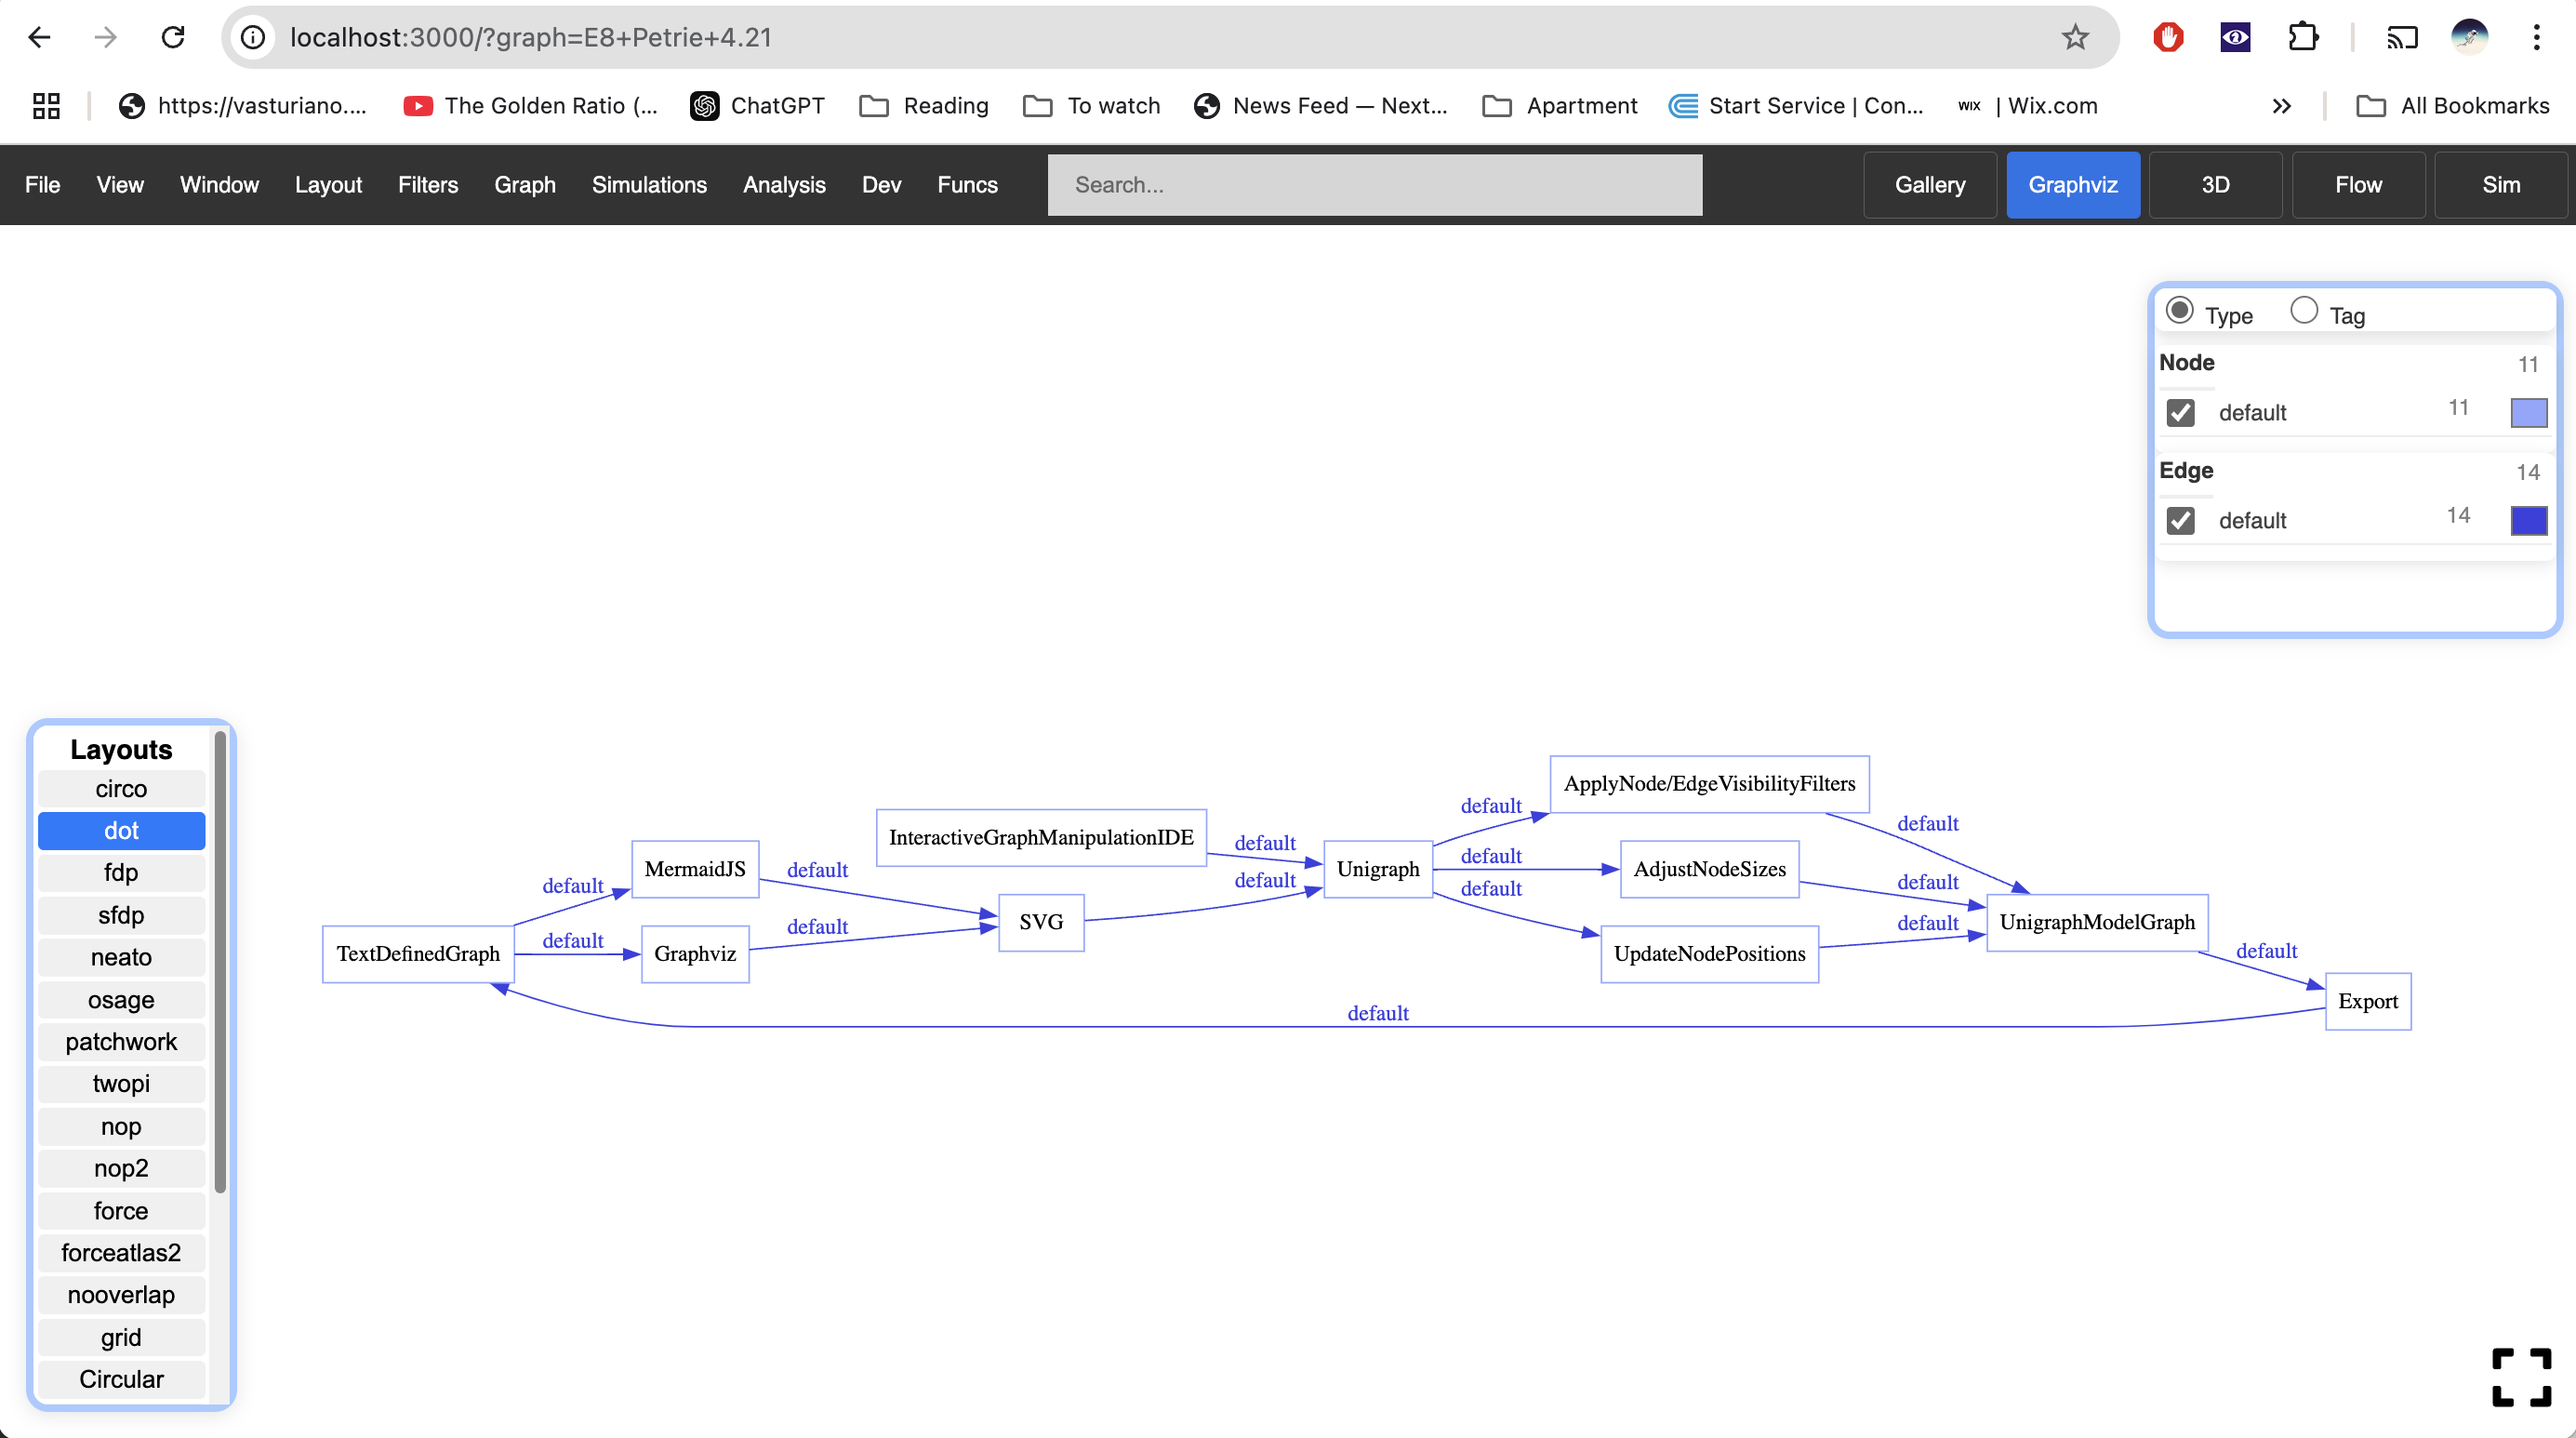This screenshot has height=1438, width=2576.
Task: Switch to the Gallery view
Action: [x=1930, y=185]
